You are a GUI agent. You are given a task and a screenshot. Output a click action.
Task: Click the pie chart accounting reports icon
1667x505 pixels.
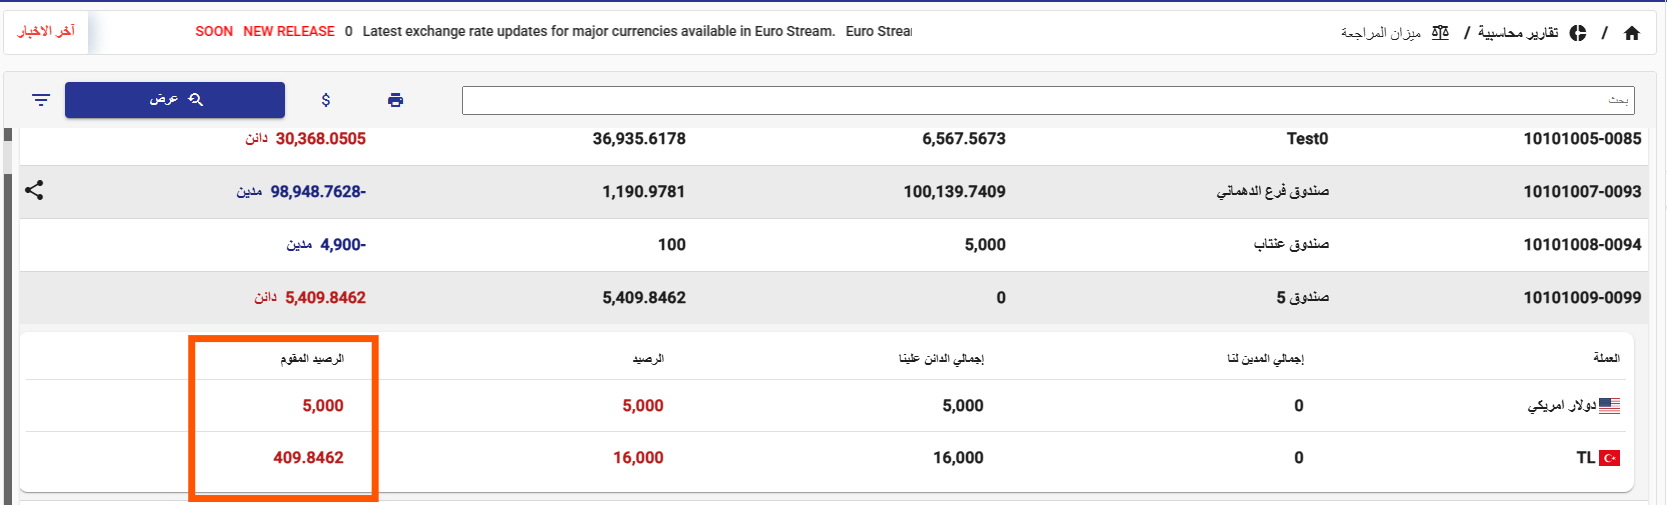(x=1578, y=33)
